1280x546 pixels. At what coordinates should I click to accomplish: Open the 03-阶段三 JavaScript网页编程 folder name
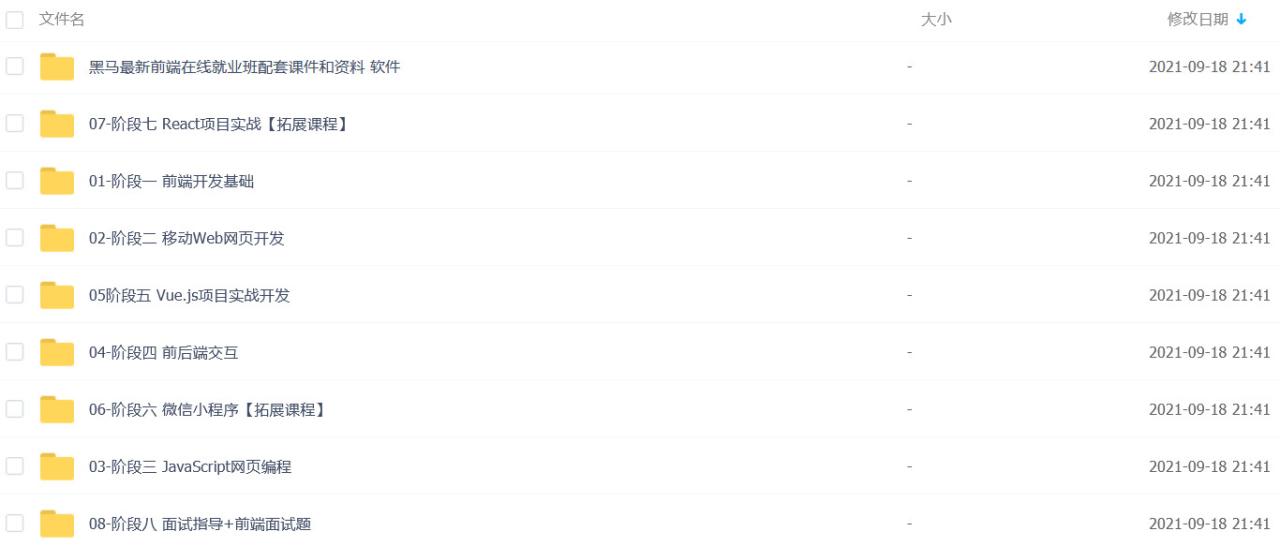tap(190, 466)
